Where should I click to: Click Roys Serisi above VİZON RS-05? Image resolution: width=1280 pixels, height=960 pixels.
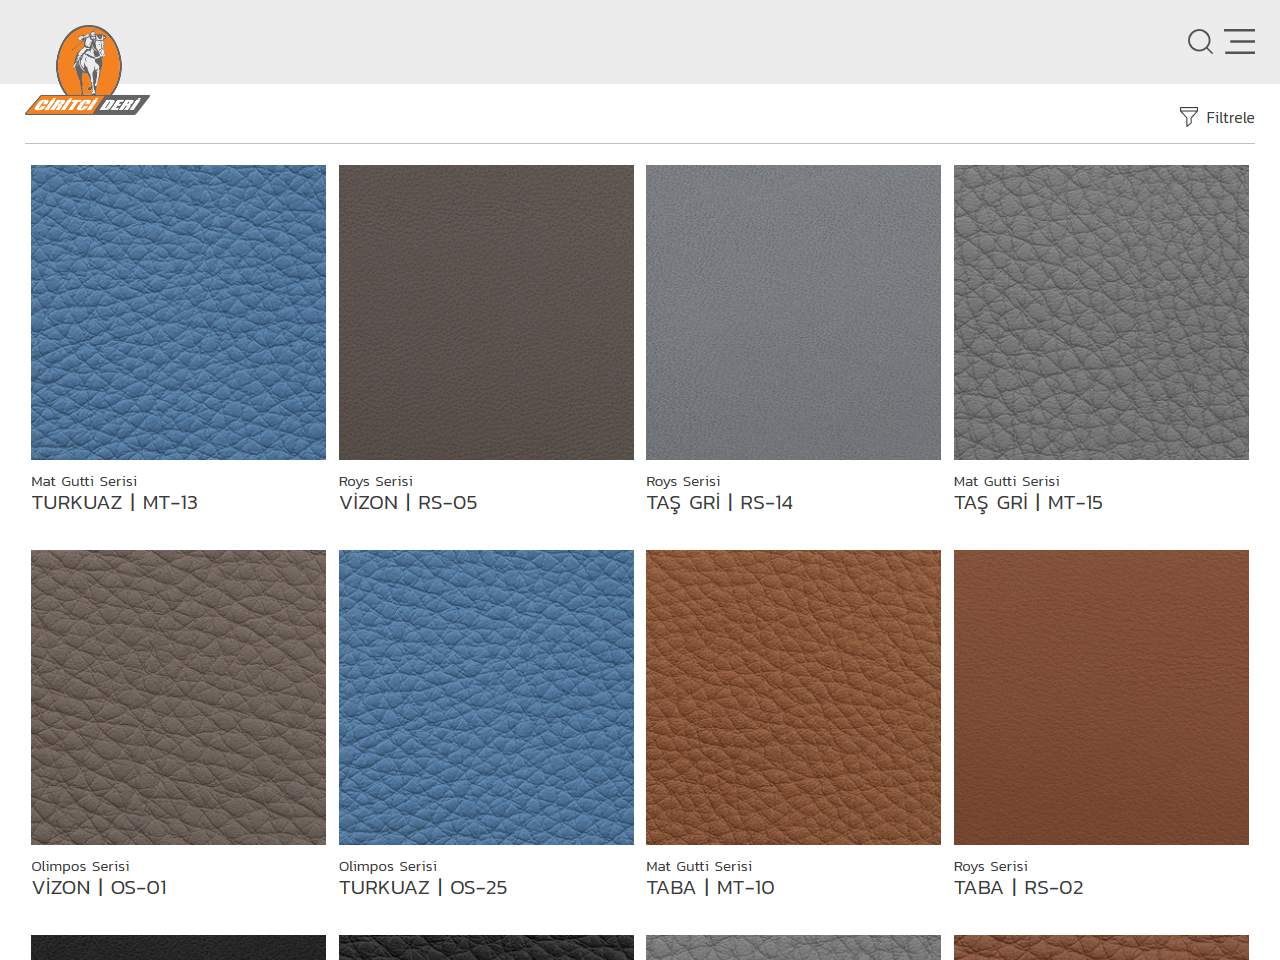coord(376,481)
